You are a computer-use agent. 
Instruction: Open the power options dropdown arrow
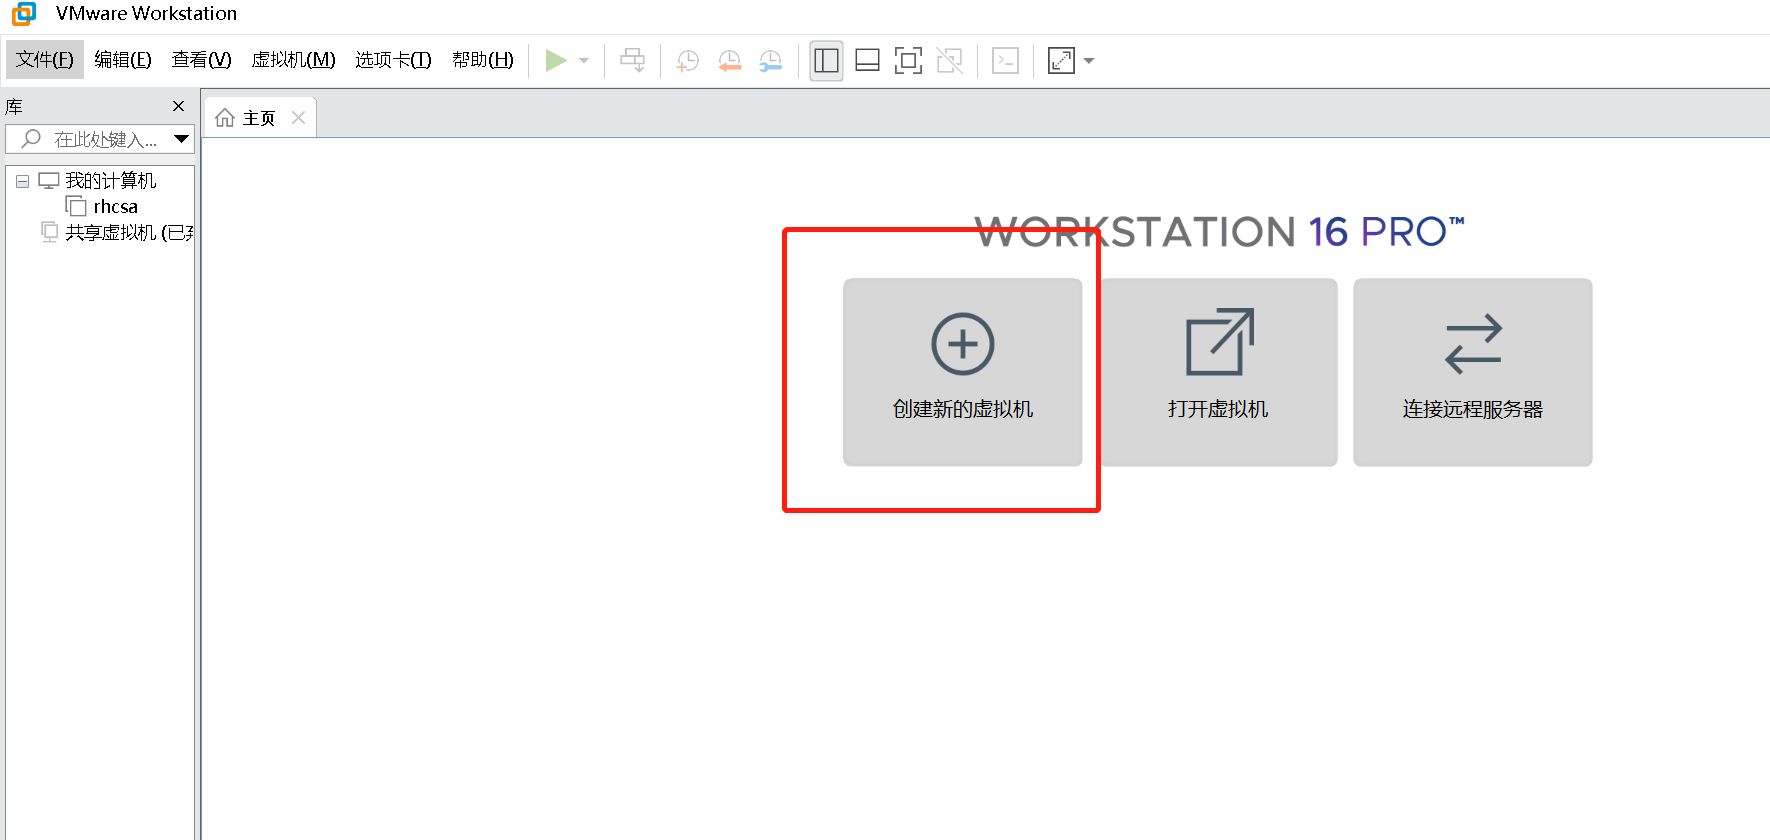pos(584,61)
